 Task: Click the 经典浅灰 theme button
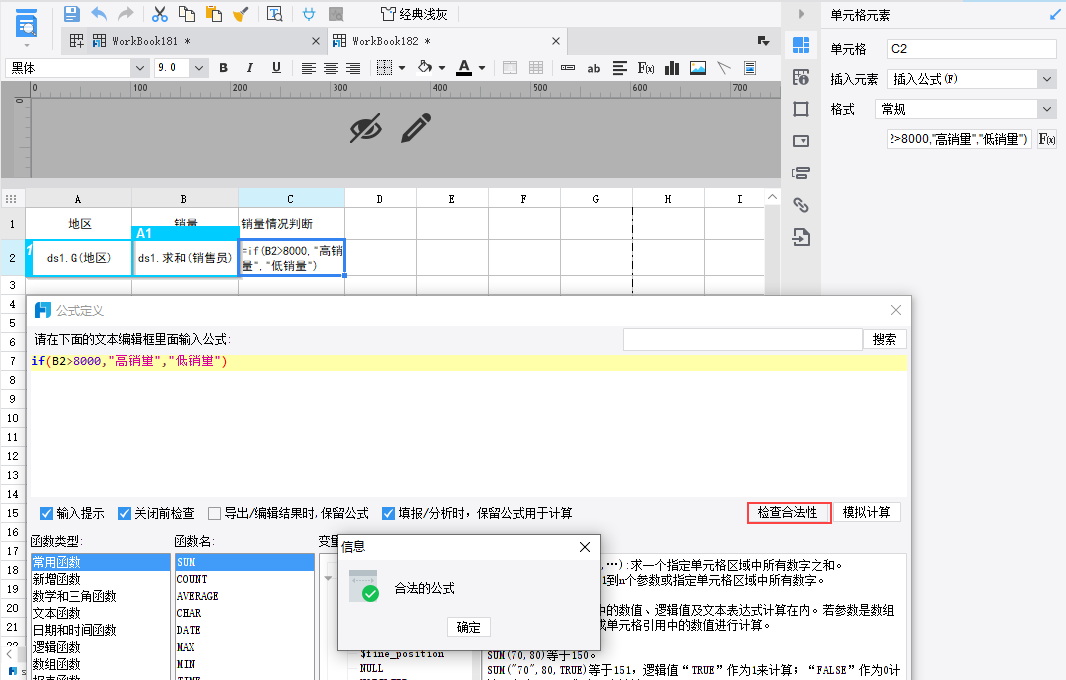click(x=414, y=14)
